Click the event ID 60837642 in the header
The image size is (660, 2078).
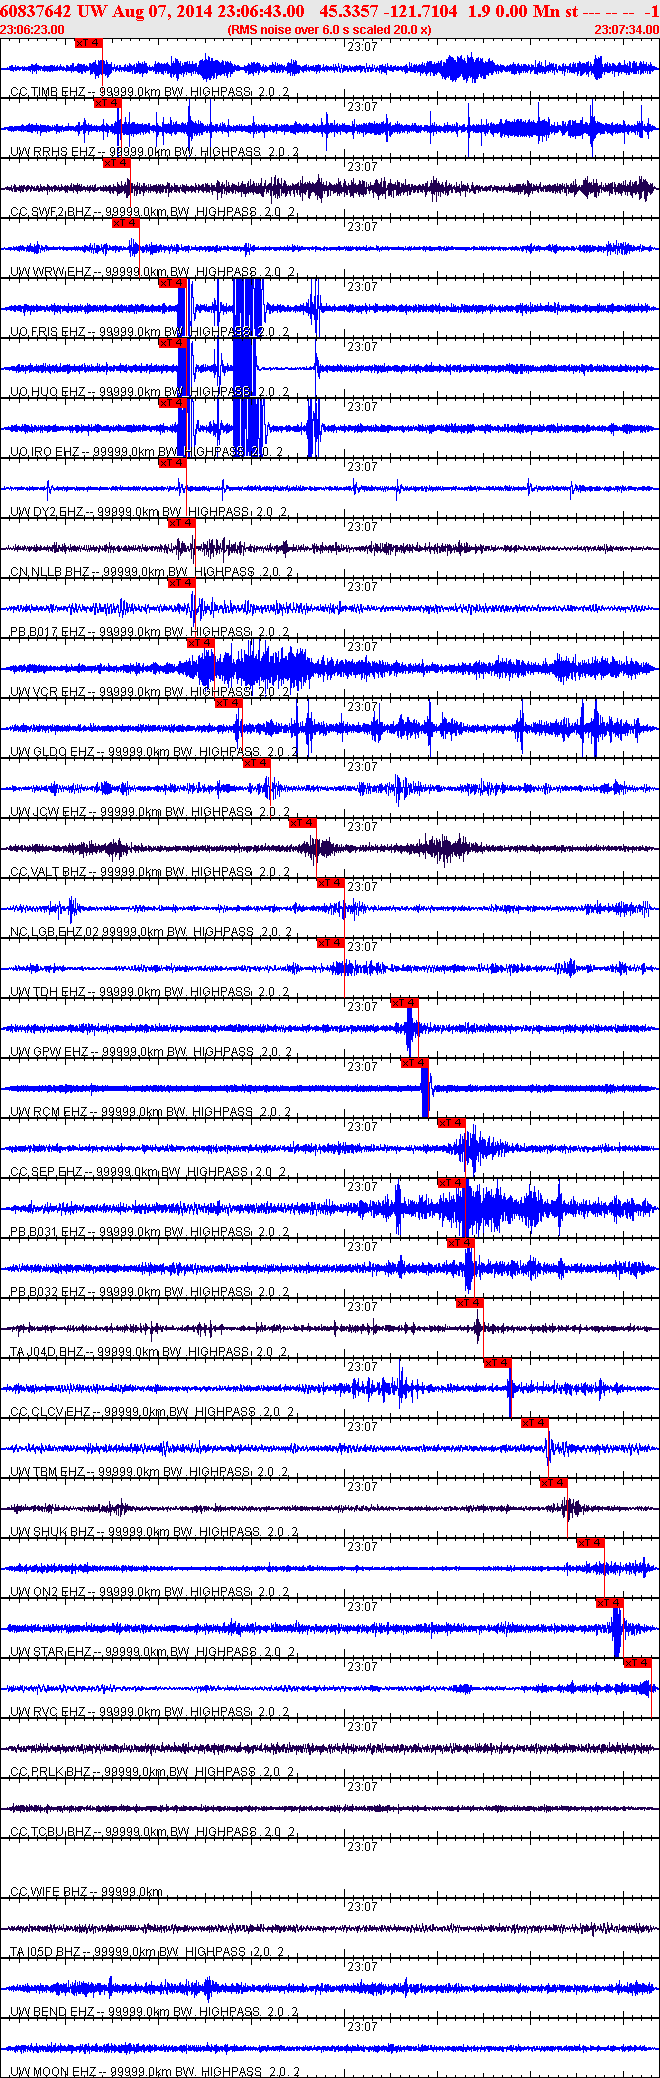35,11
